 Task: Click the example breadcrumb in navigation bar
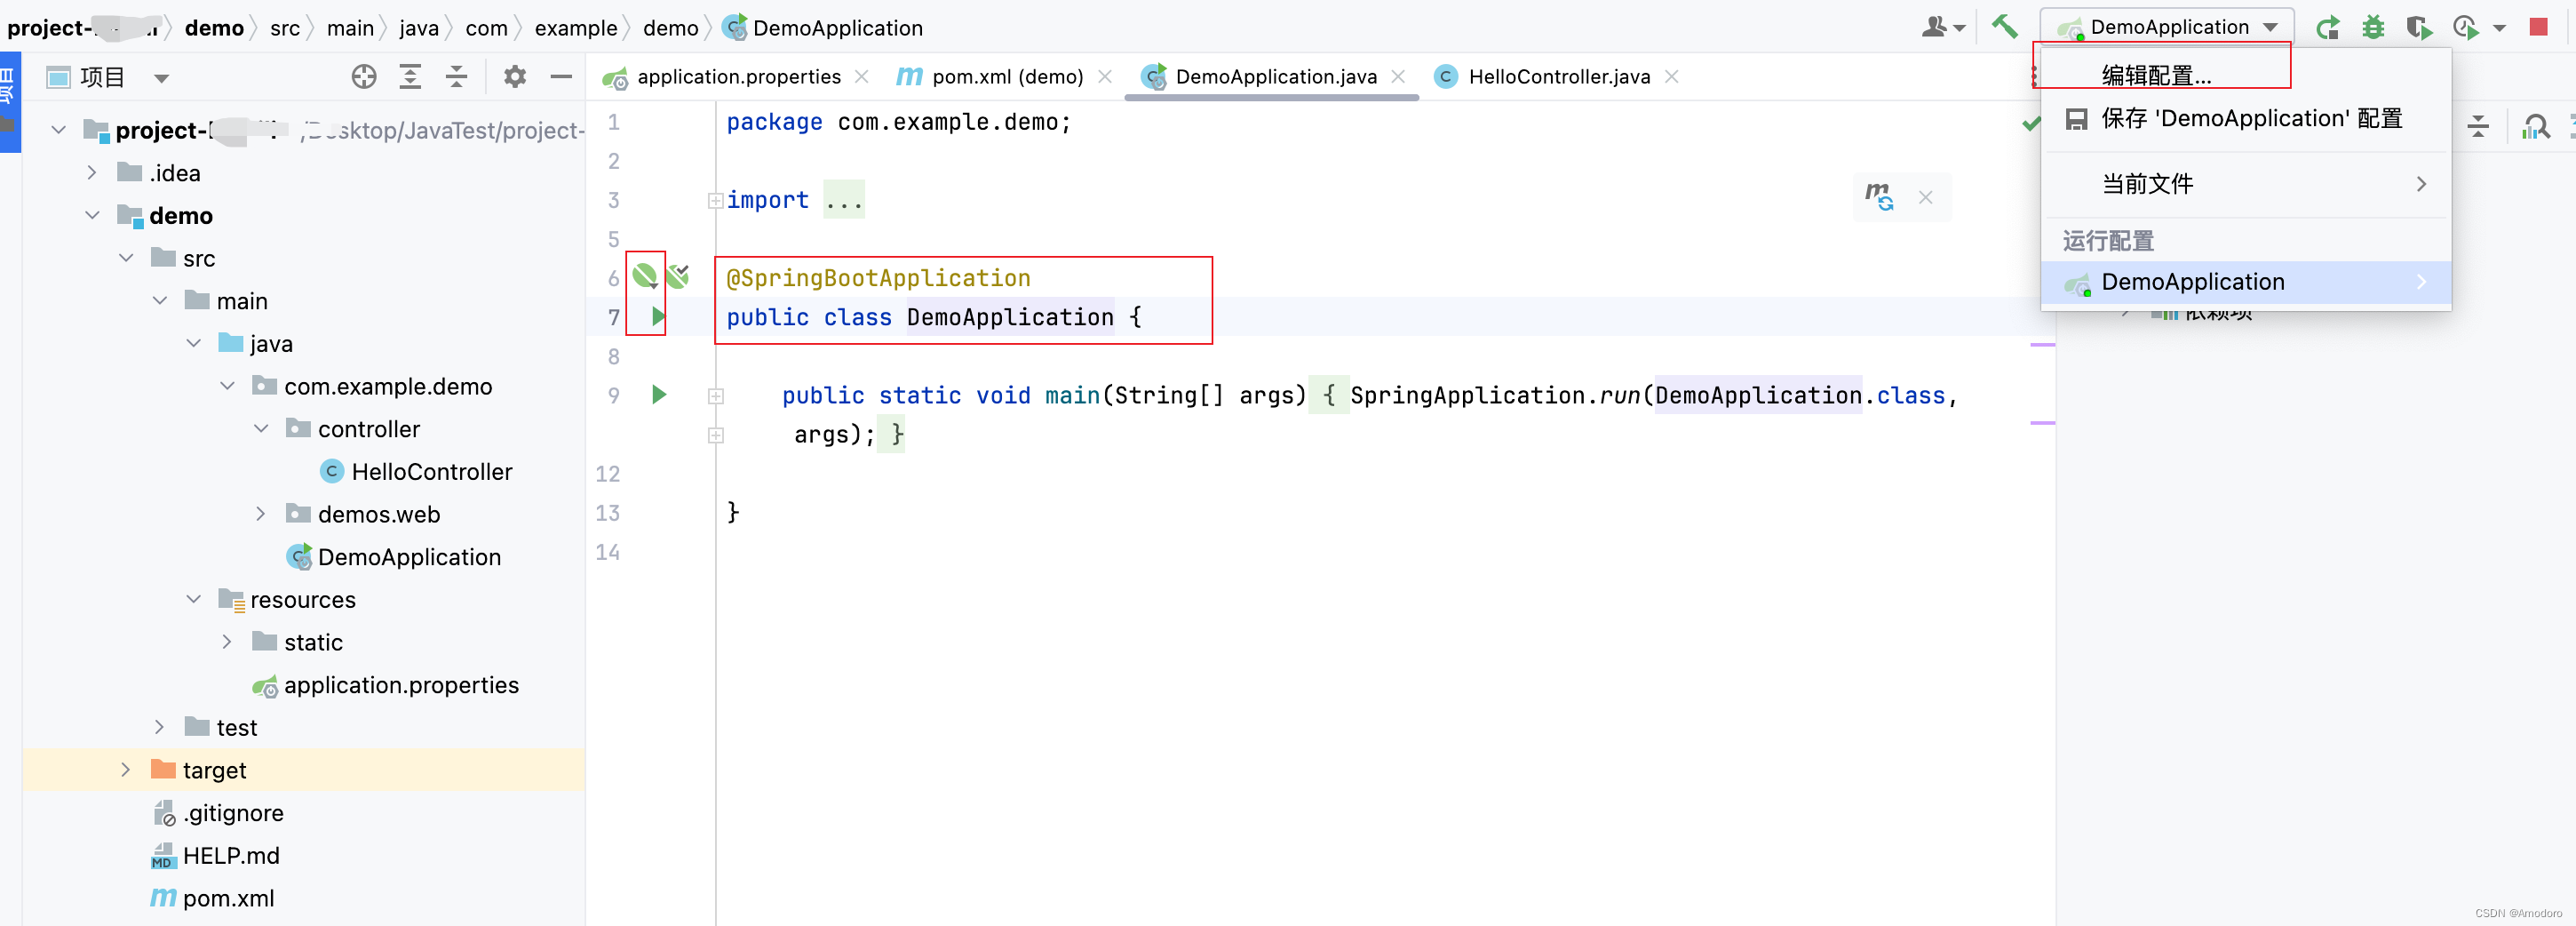coord(576,28)
